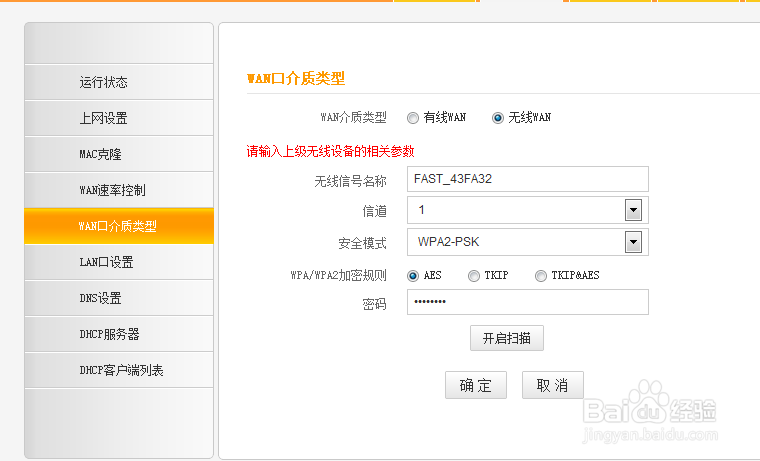Expand the 安全模式 dropdown arrow
Viewport: 760px width, 461px height.
(633, 242)
